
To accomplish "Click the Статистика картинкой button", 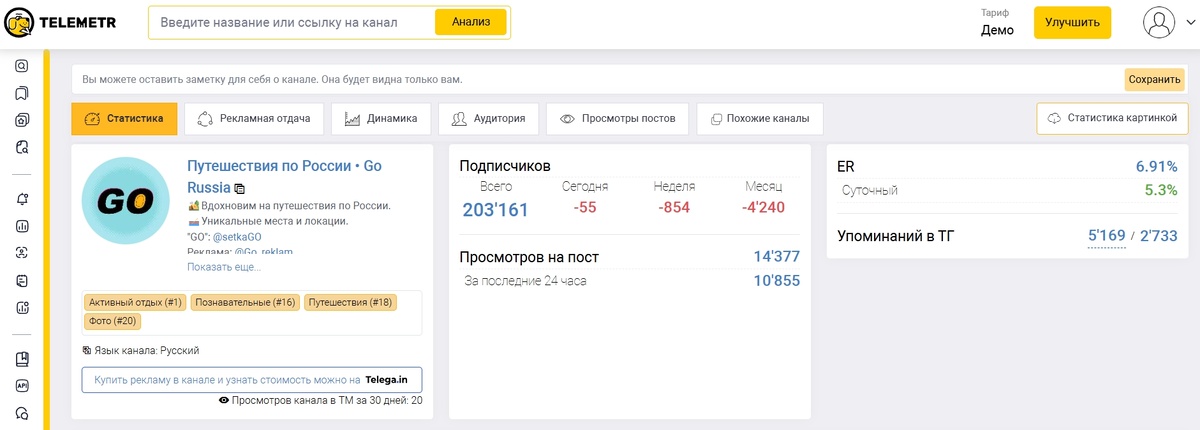I will (1114, 118).
